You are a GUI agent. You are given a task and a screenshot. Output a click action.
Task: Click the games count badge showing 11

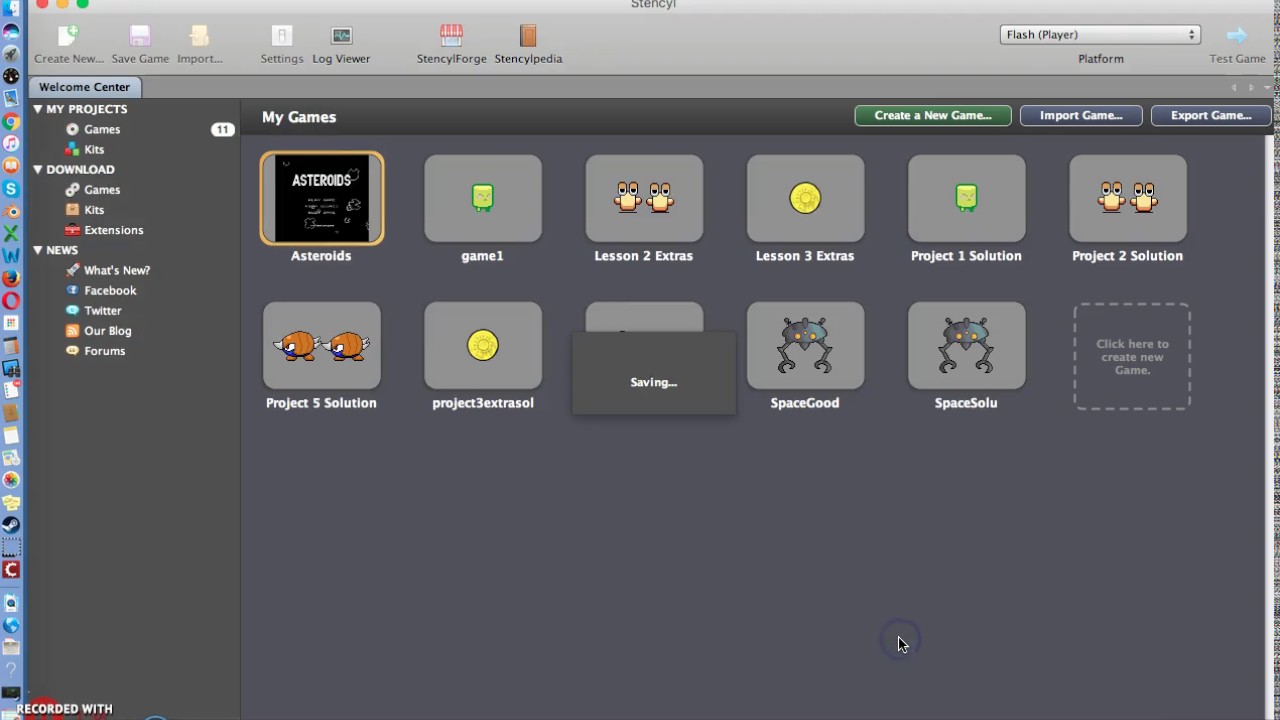pos(222,129)
